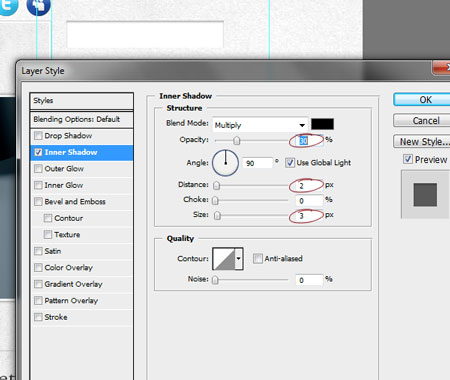This screenshot has height=380, width=450.
Task: Toggle the Preview checkbox
Action: point(408,159)
